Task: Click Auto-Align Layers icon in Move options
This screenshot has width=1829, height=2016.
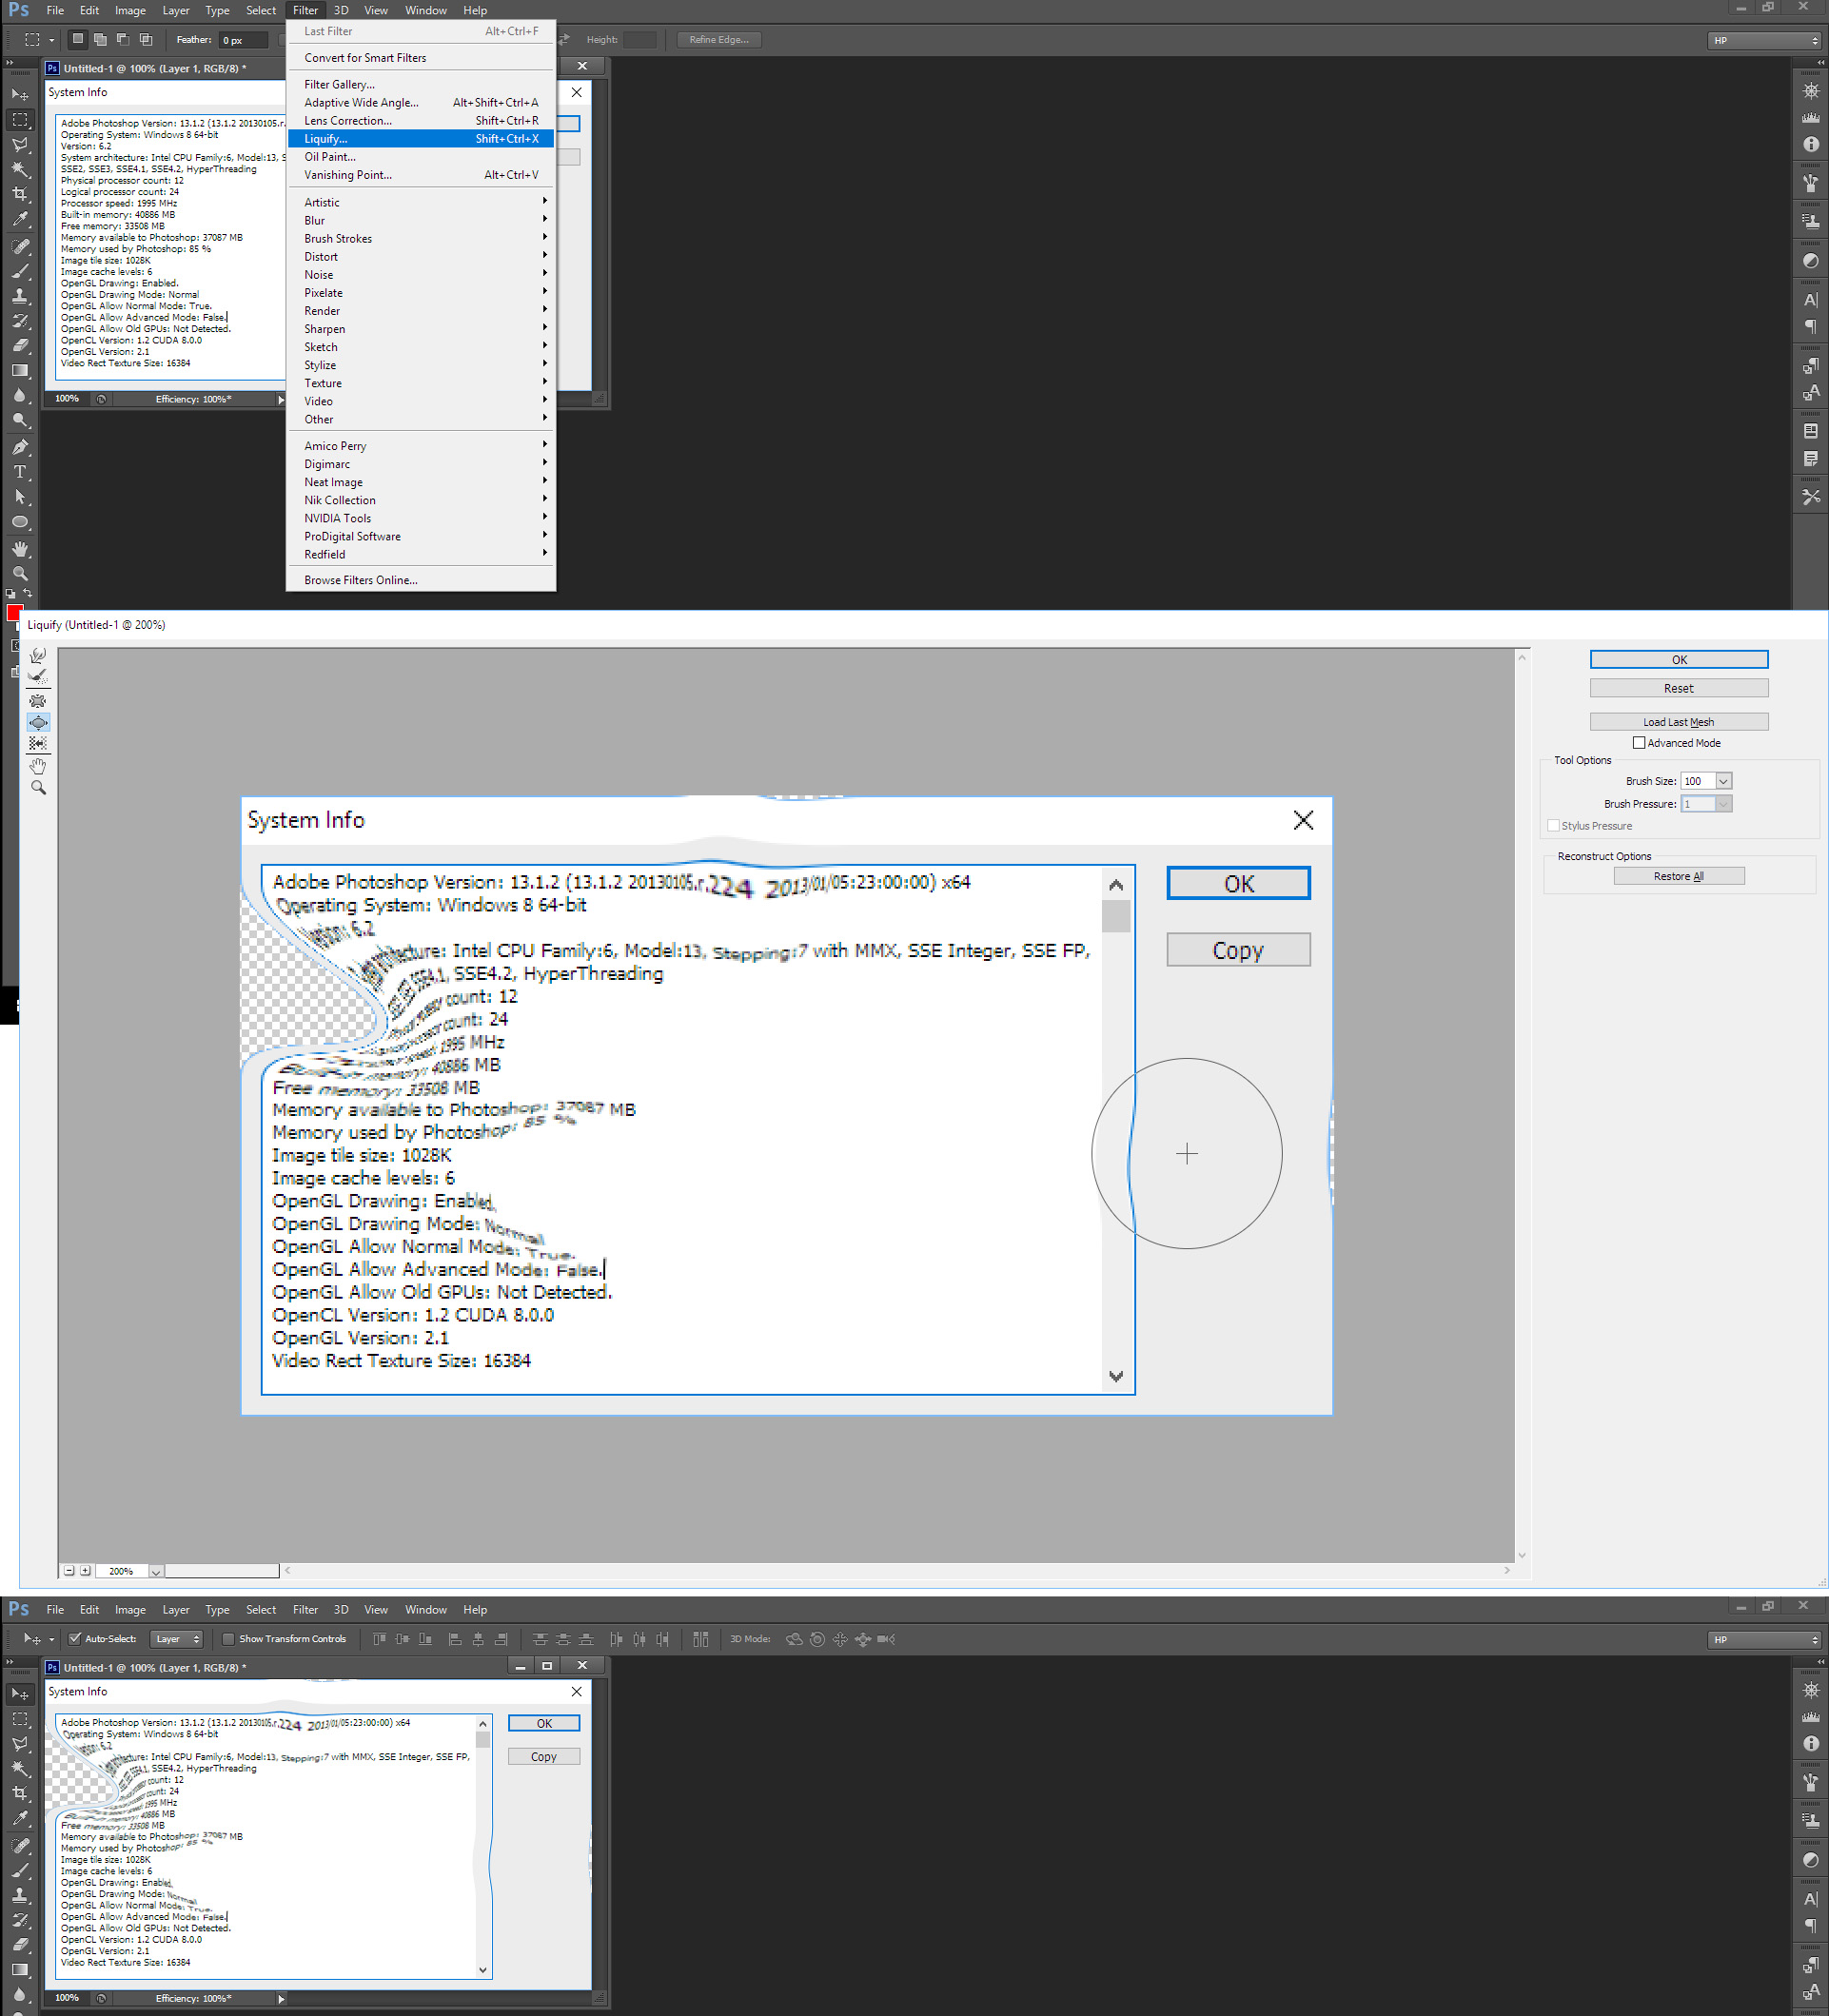Action: coord(700,1639)
